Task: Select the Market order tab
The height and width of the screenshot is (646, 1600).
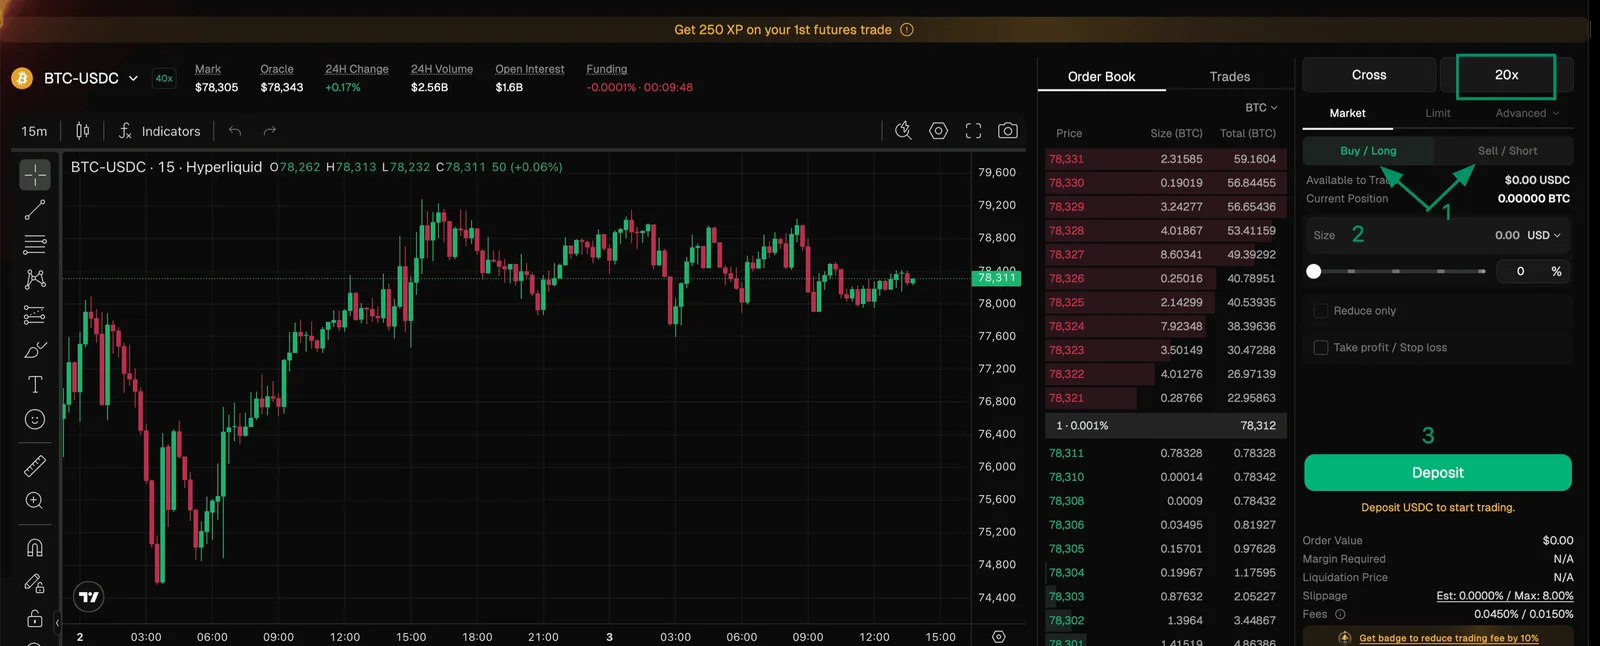Action: (x=1347, y=113)
